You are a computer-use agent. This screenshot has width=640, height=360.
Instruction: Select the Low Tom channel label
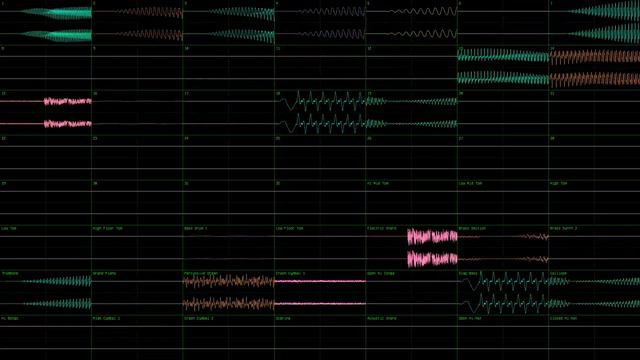(9, 229)
